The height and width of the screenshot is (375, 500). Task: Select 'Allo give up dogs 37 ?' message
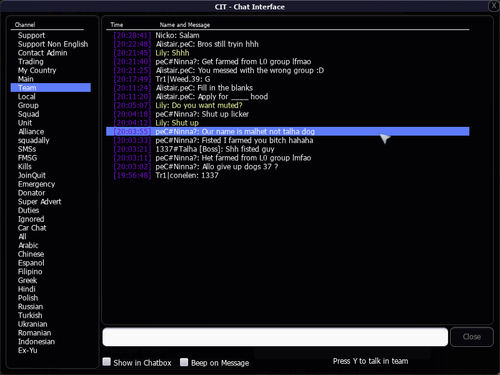click(288, 167)
